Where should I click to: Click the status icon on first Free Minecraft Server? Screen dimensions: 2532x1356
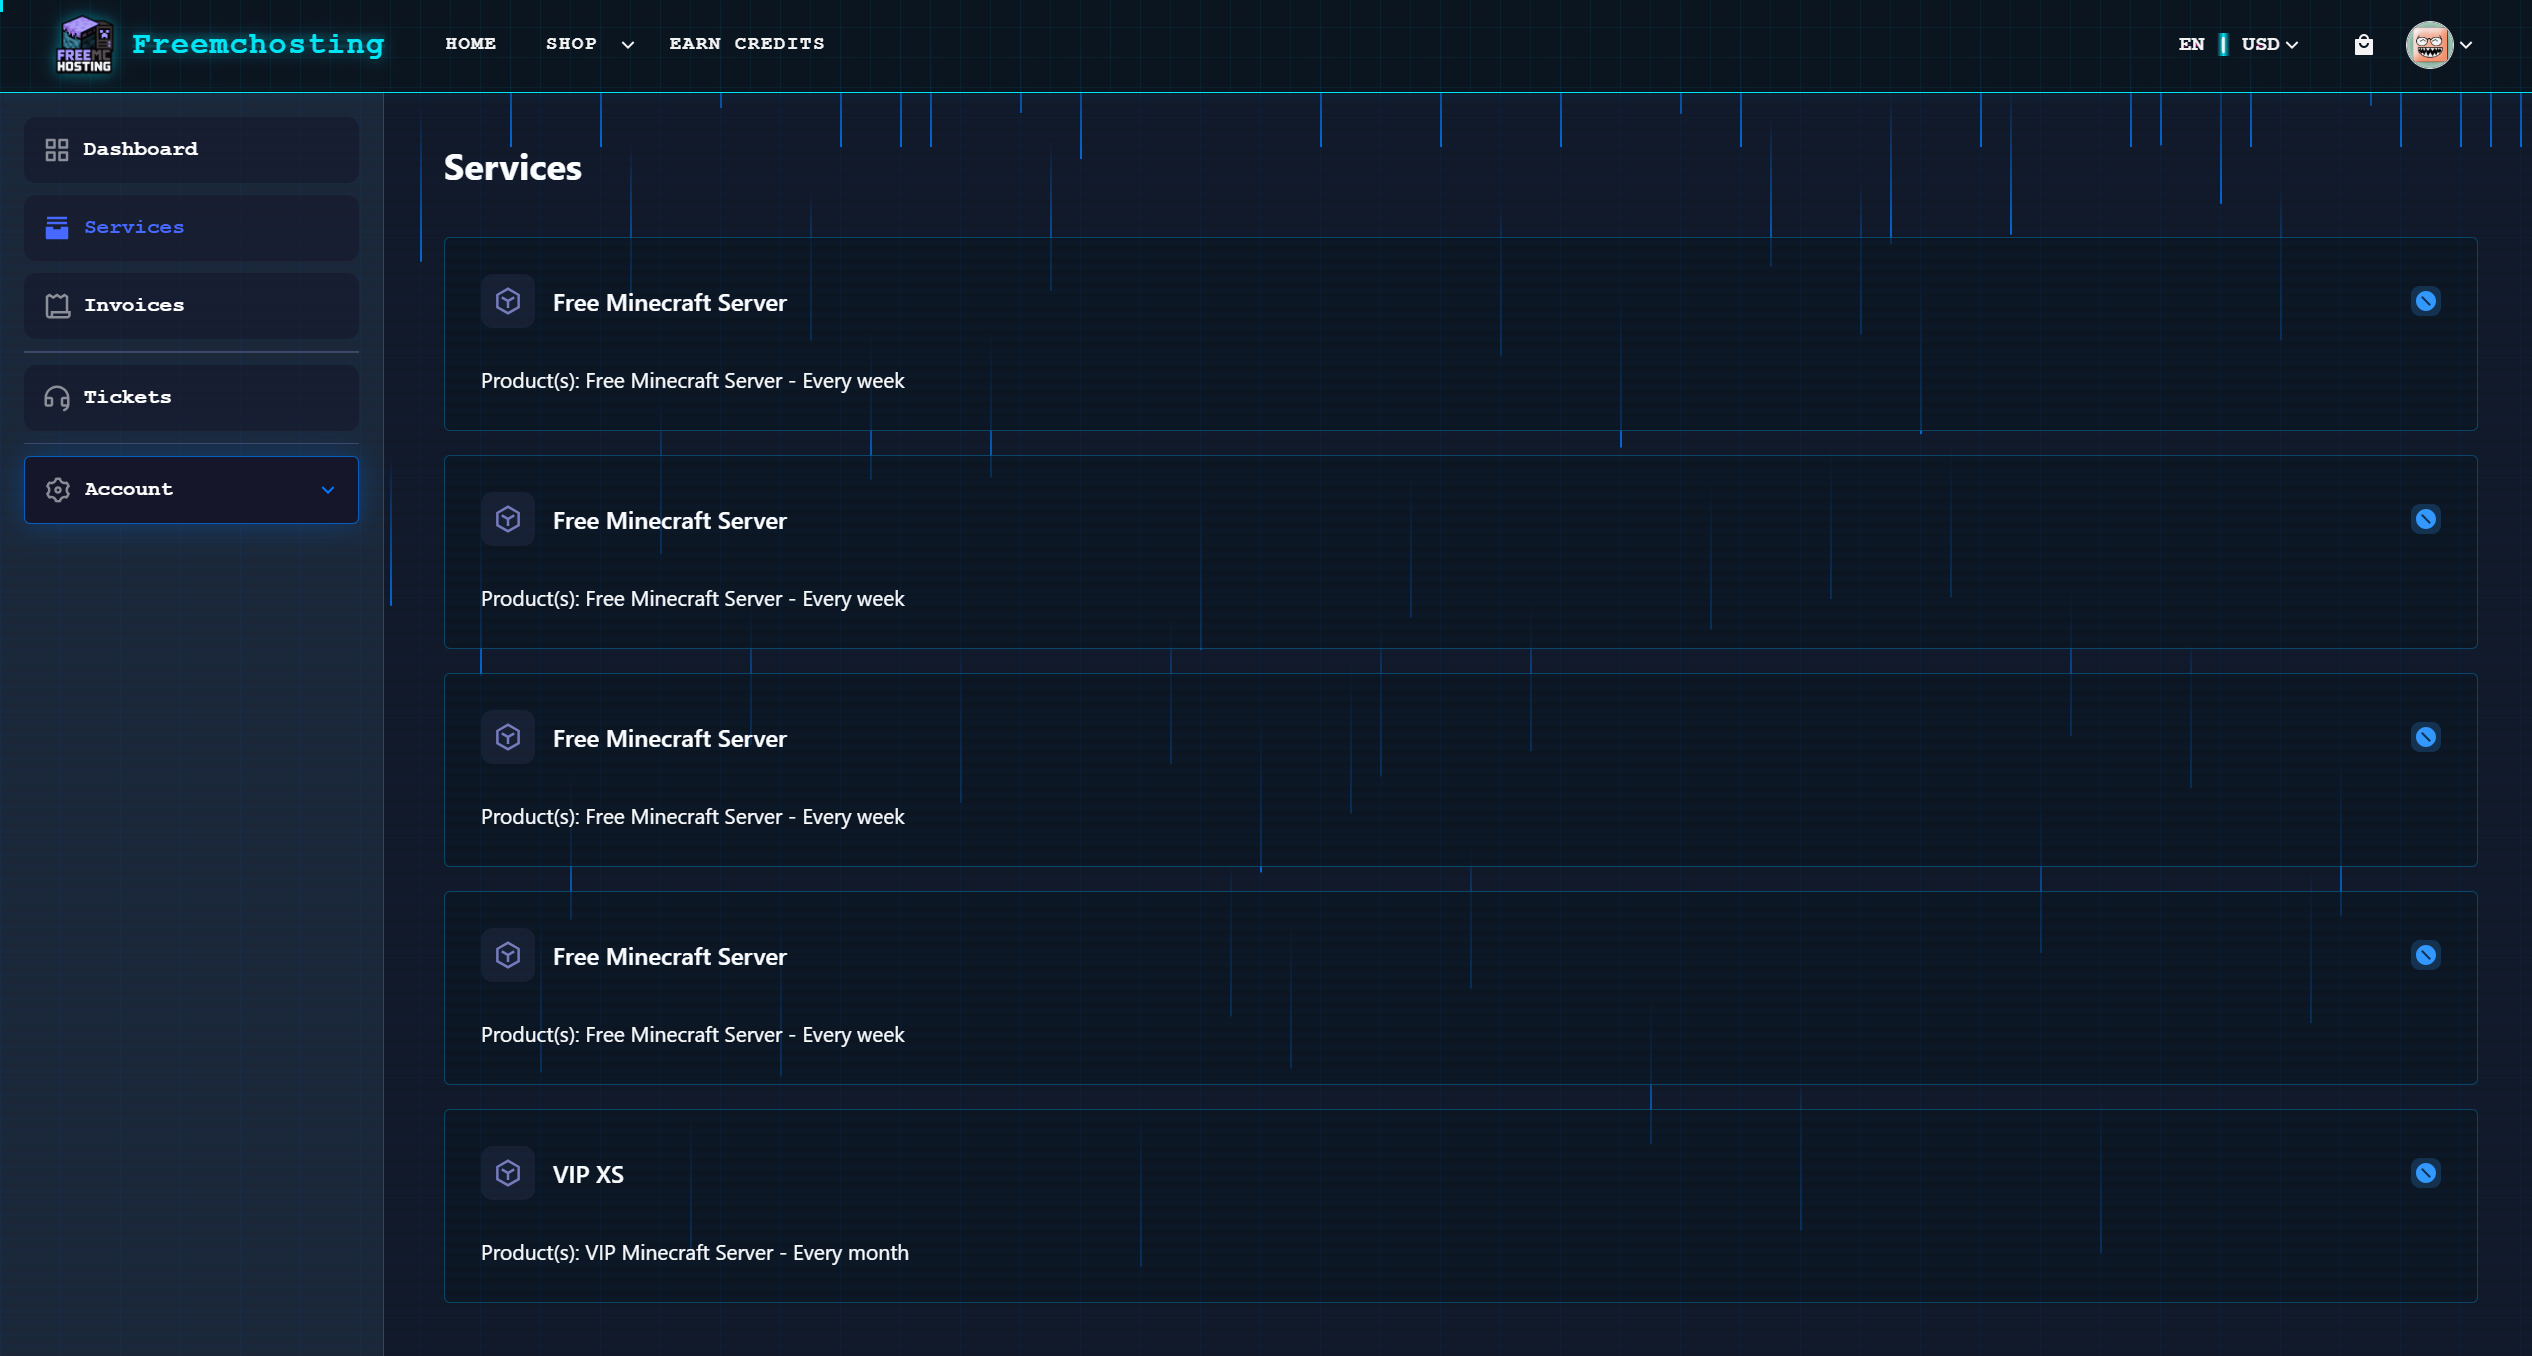pyautogui.click(x=2425, y=301)
